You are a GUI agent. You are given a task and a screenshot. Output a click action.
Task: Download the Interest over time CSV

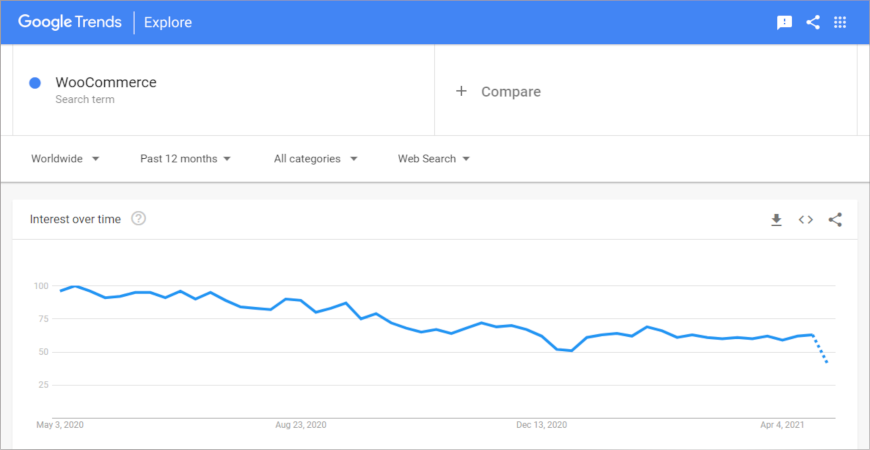[776, 220]
